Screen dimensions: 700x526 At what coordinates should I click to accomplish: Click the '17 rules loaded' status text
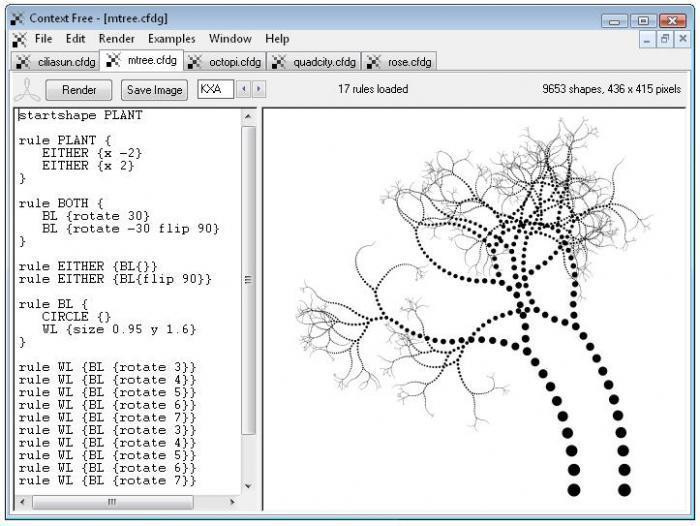click(x=373, y=89)
